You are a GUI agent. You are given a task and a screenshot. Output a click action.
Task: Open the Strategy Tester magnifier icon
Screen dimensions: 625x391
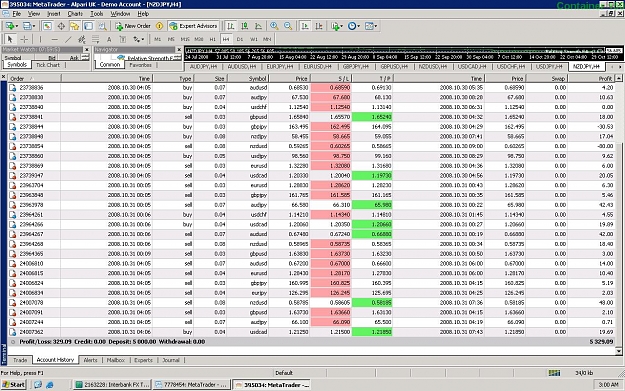coord(102,26)
